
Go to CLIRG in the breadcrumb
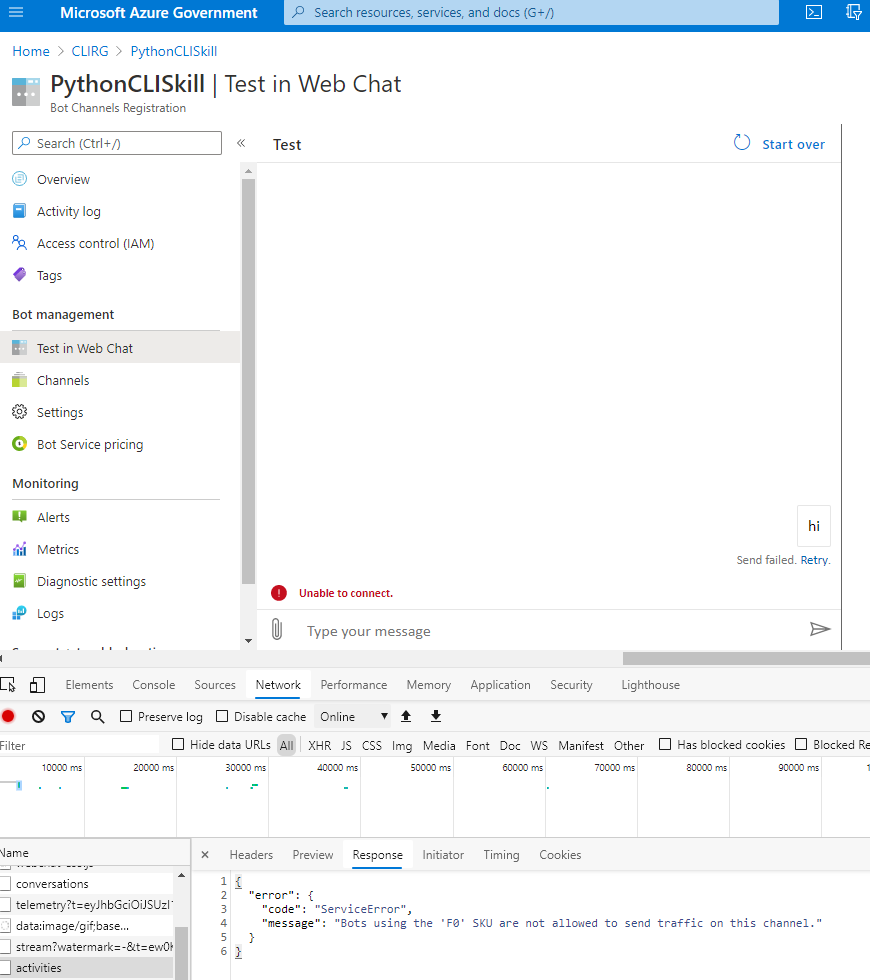coord(89,51)
